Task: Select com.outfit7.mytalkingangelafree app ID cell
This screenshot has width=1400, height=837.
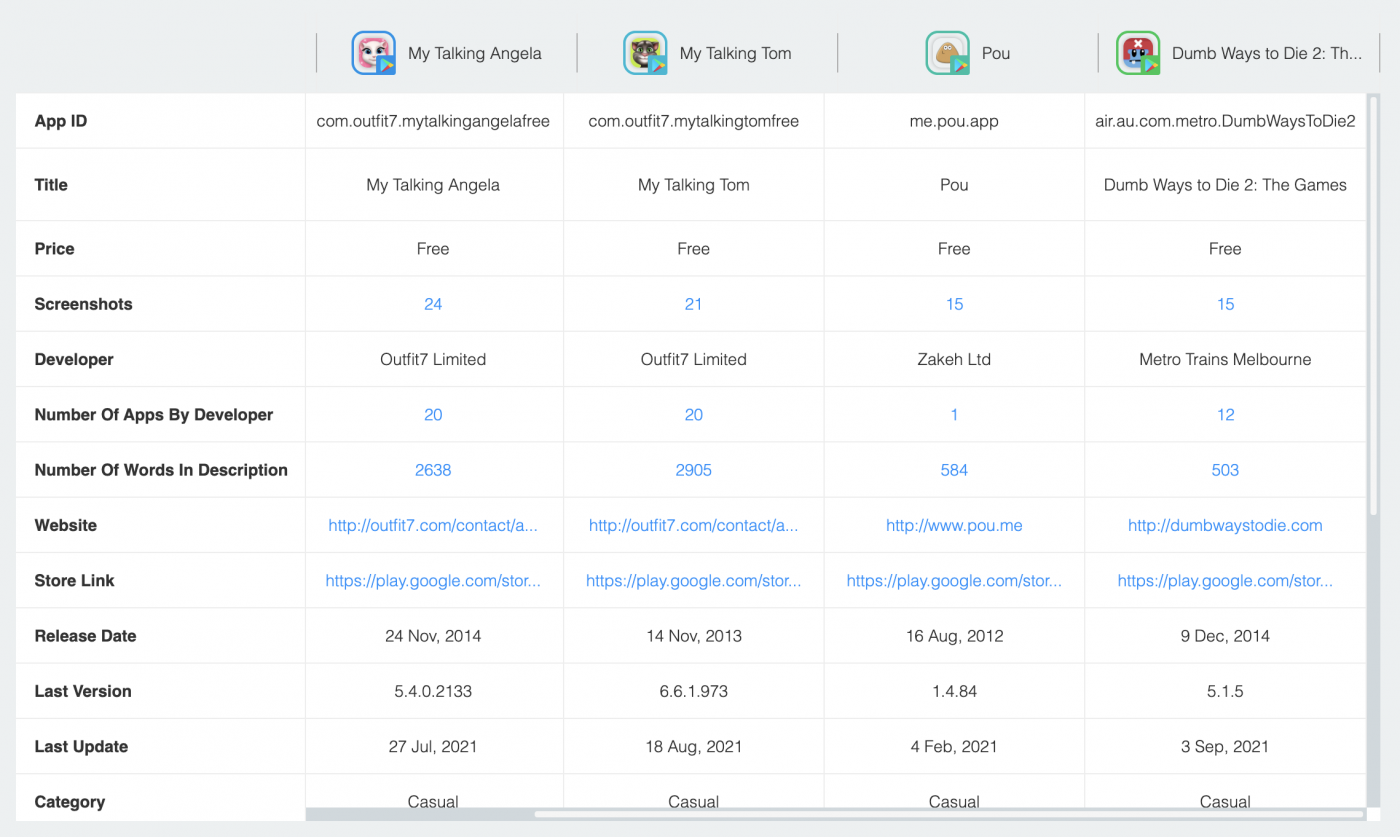Action: tap(433, 121)
